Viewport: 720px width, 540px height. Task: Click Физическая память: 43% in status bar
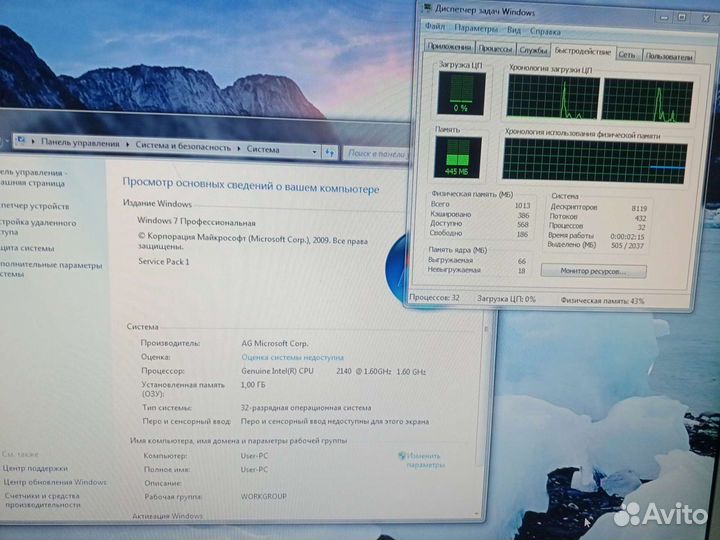point(602,301)
